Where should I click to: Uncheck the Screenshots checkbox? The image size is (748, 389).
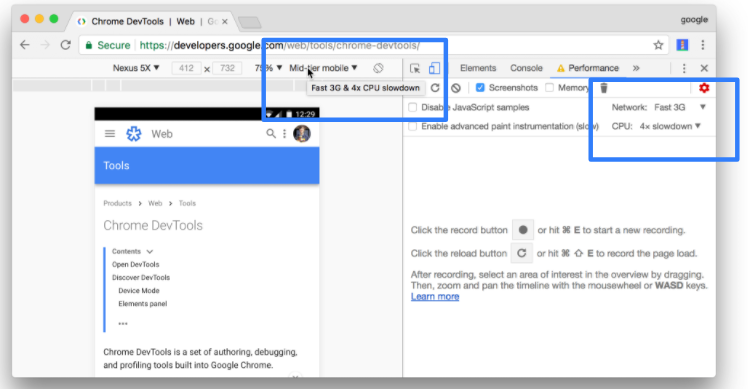click(480, 88)
